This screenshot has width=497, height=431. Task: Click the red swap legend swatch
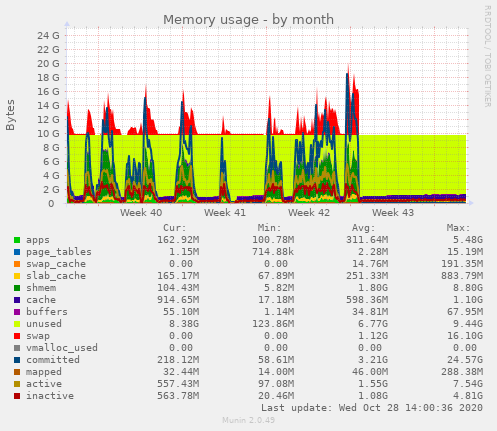(x=17, y=336)
